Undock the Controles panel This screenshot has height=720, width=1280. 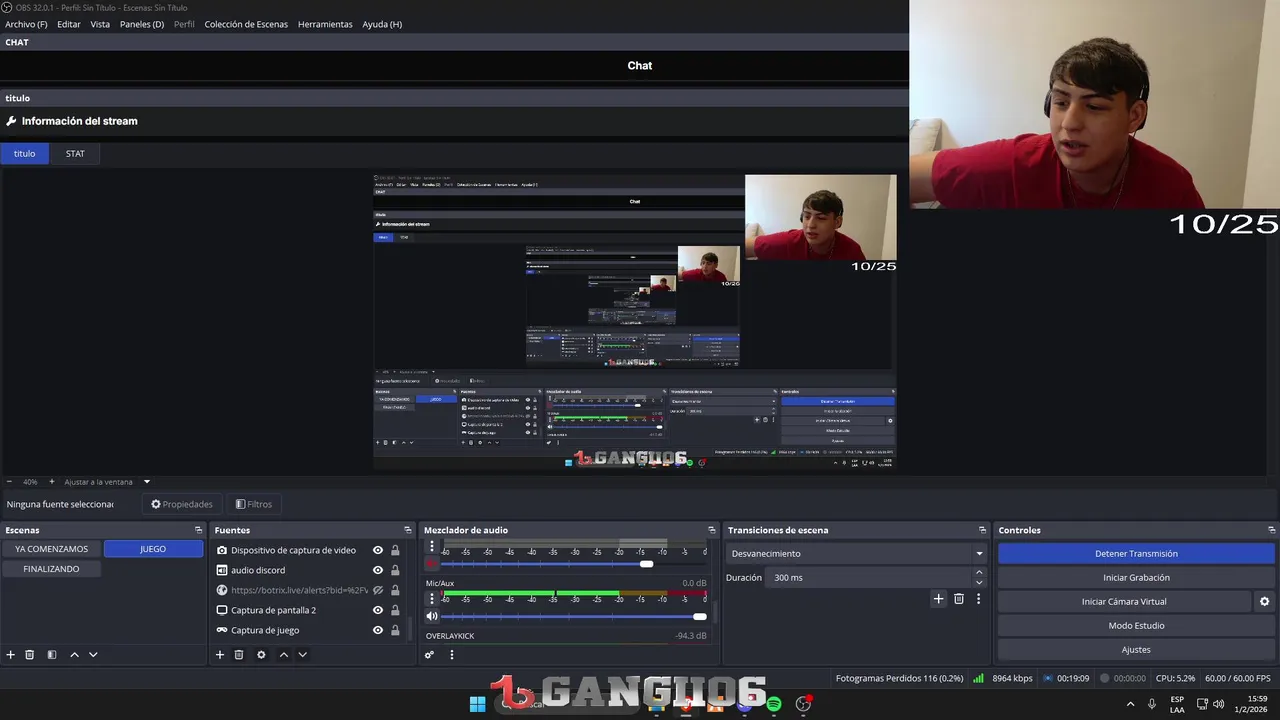point(1271,530)
